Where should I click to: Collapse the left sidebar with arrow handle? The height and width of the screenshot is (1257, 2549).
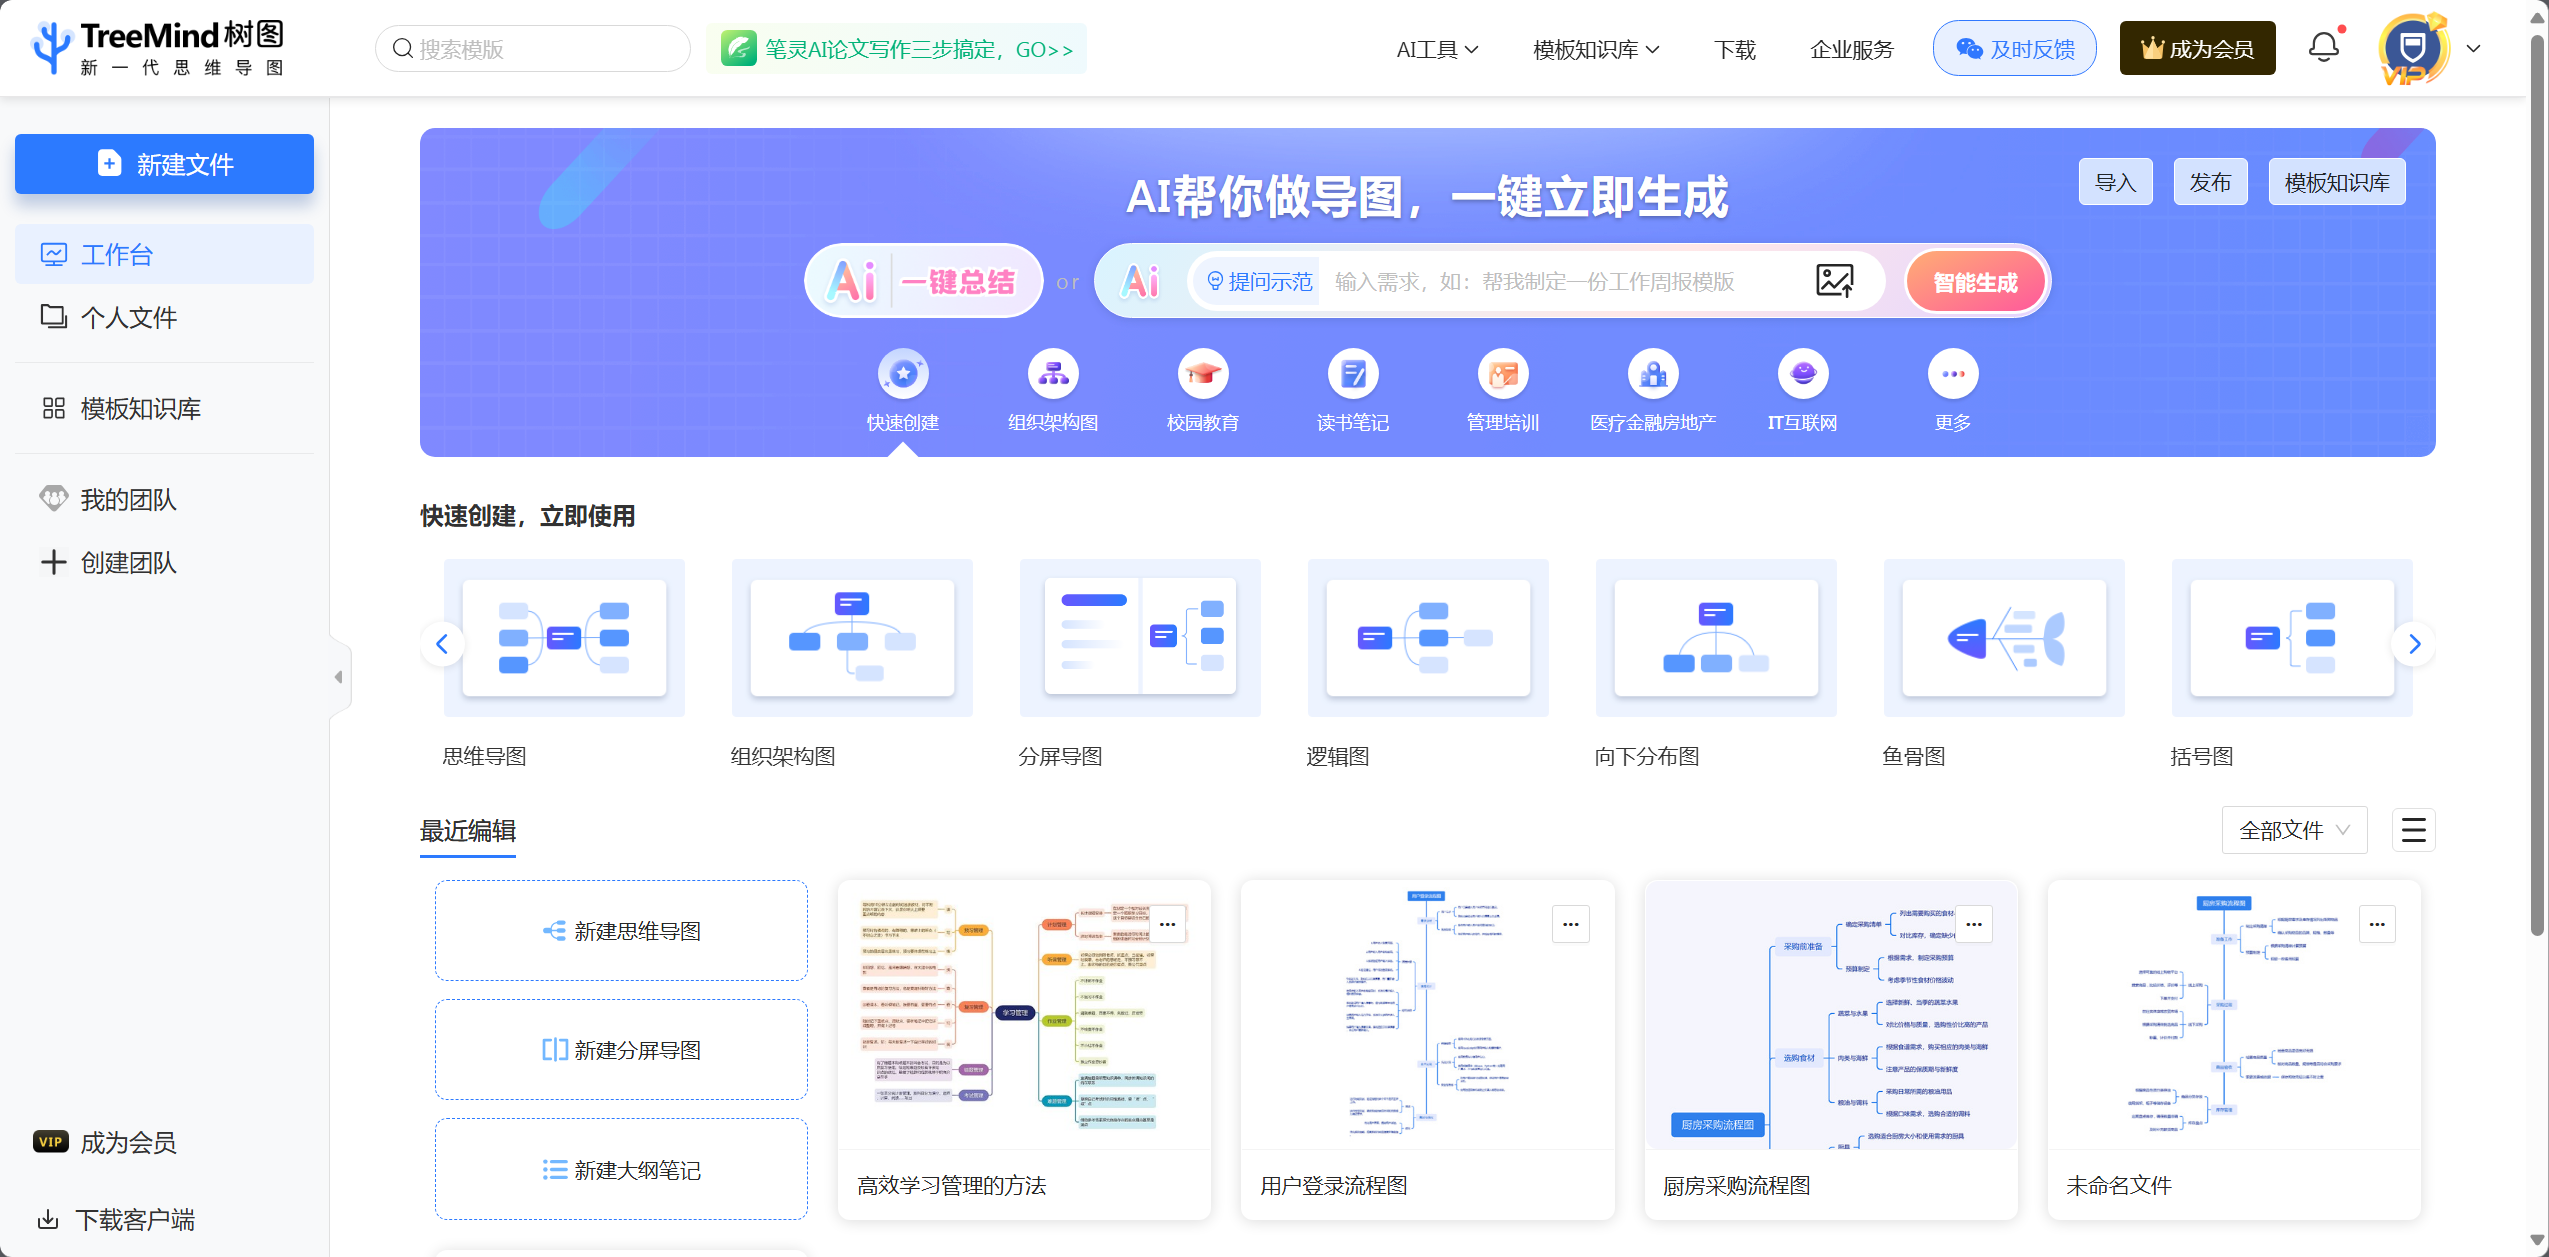tap(339, 677)
